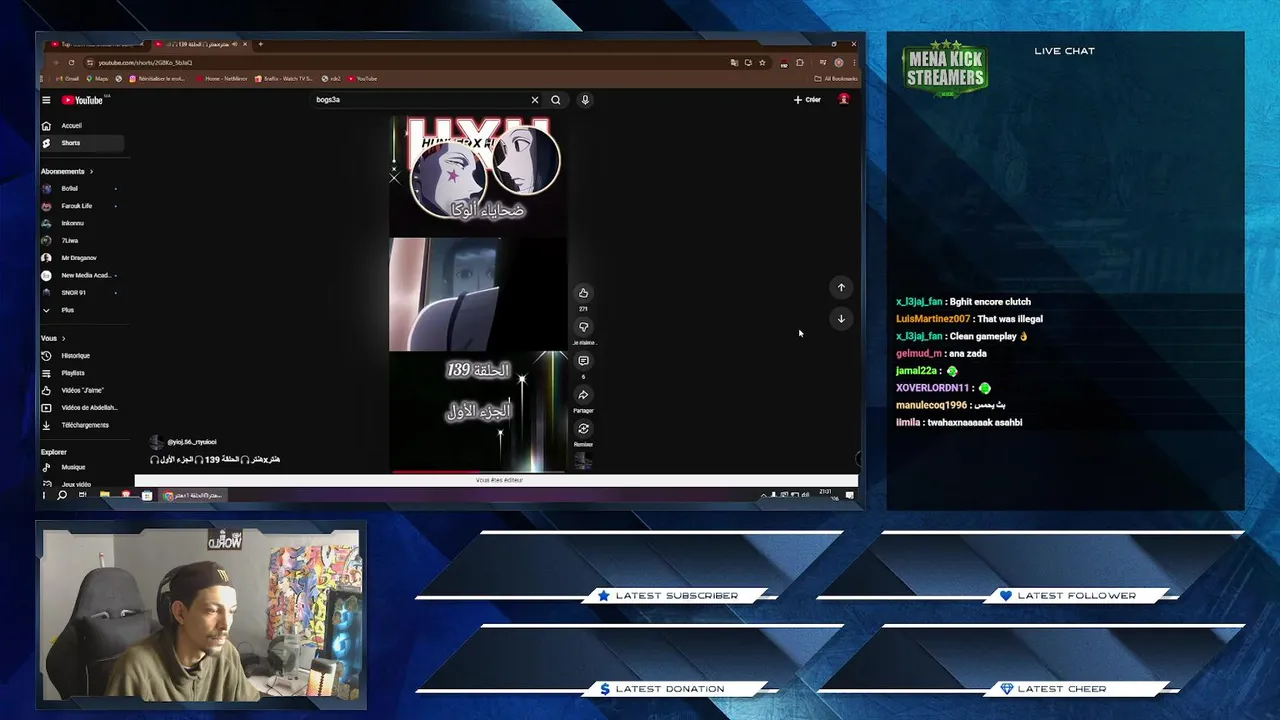
Task: Open the Chrome extensions puzzle icon
Action: pyautogui.click(x=800, y=62)
